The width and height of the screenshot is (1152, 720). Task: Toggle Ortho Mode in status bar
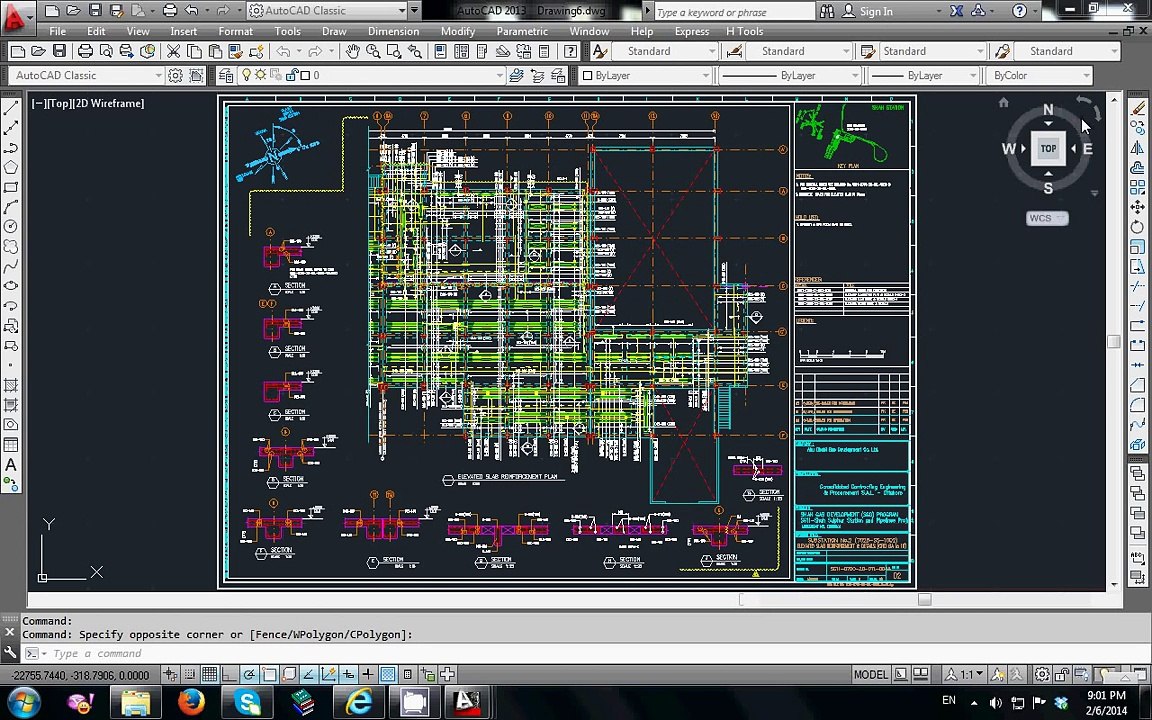(229, 675)
